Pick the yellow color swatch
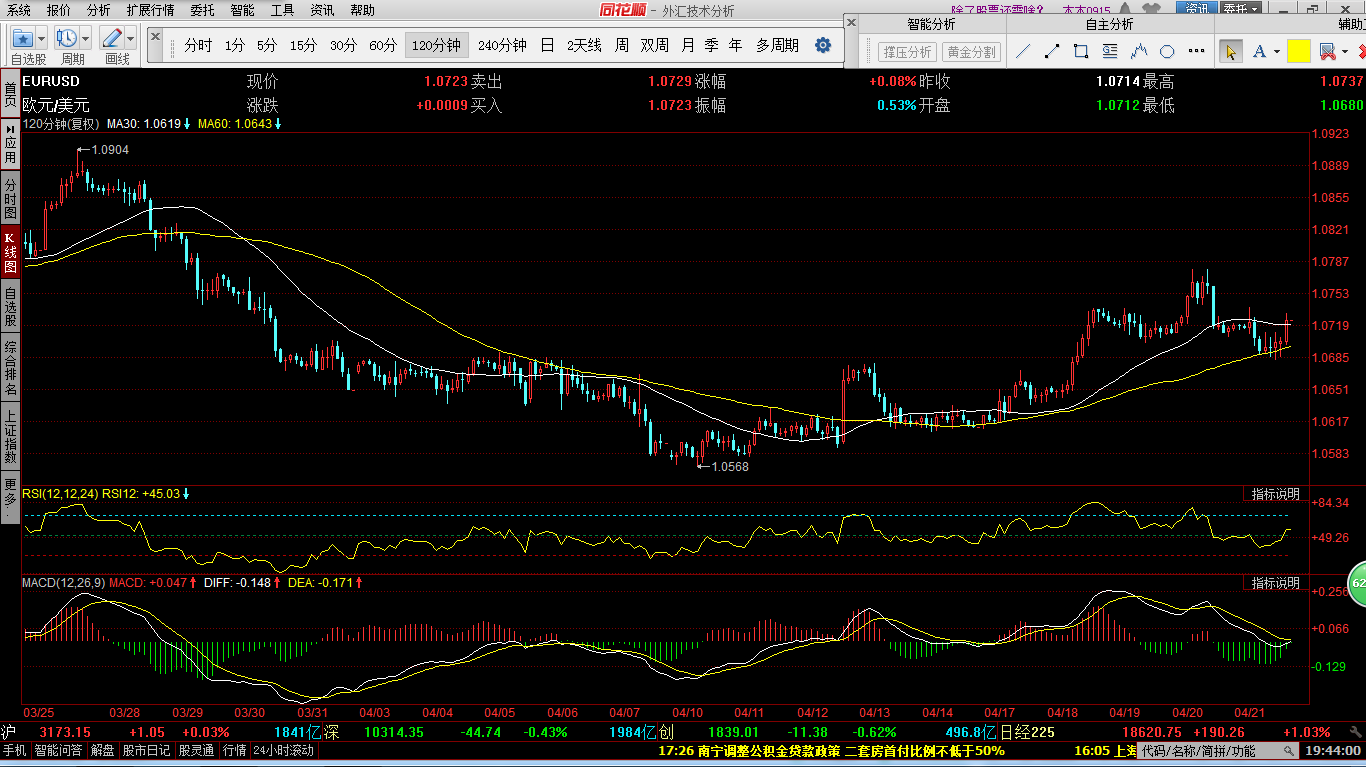 pos(1298,51)
